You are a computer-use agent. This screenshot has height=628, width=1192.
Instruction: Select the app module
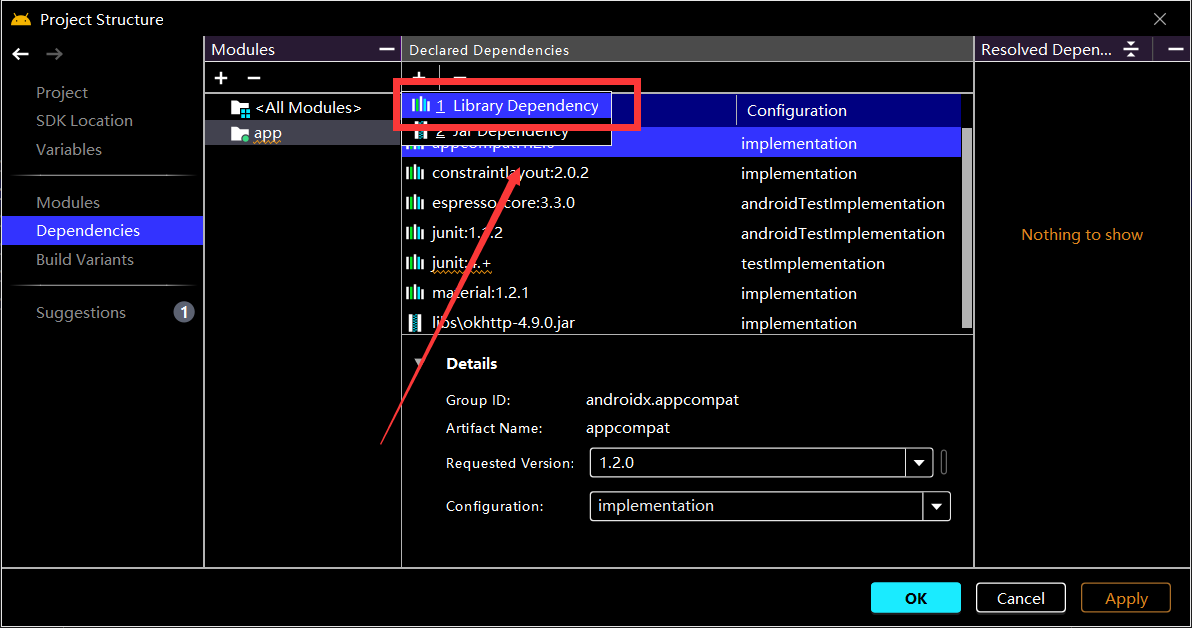(x=303, y=133)
